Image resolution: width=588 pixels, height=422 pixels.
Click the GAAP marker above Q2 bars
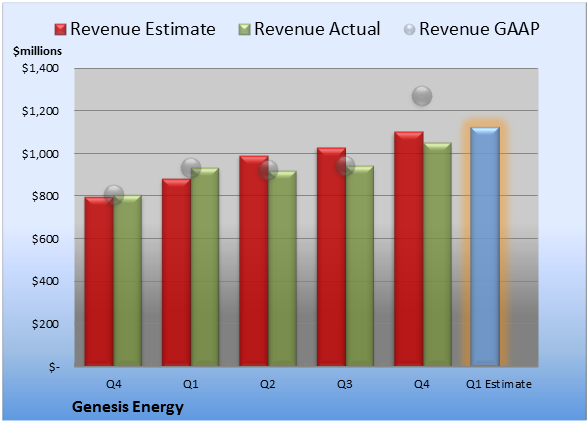coord(268,170)
